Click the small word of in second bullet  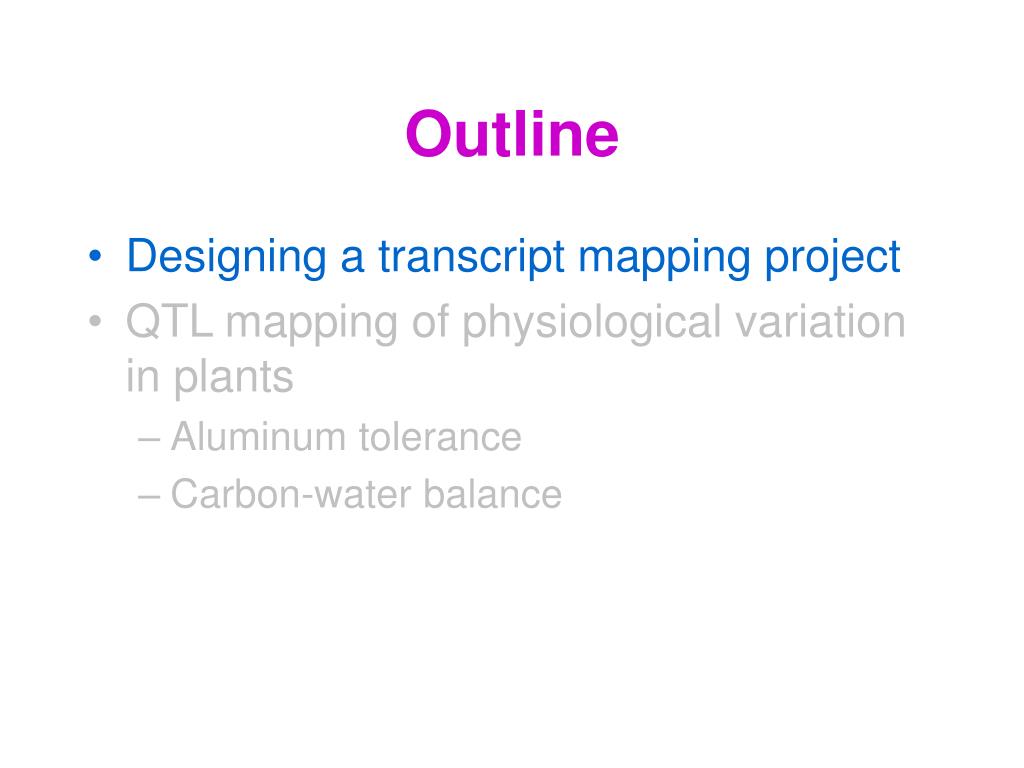[430, 321]
